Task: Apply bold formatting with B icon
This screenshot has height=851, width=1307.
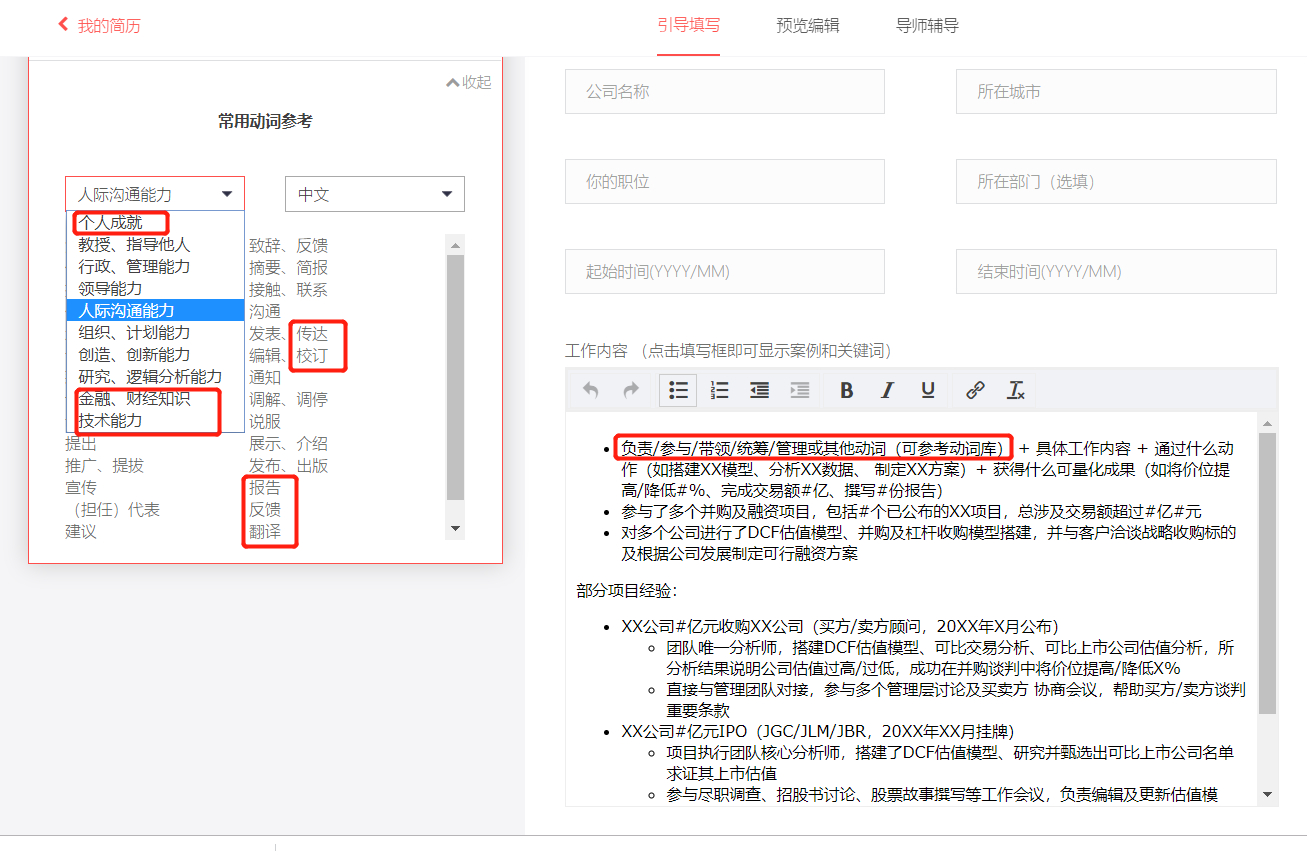Action: click(847, 390)
